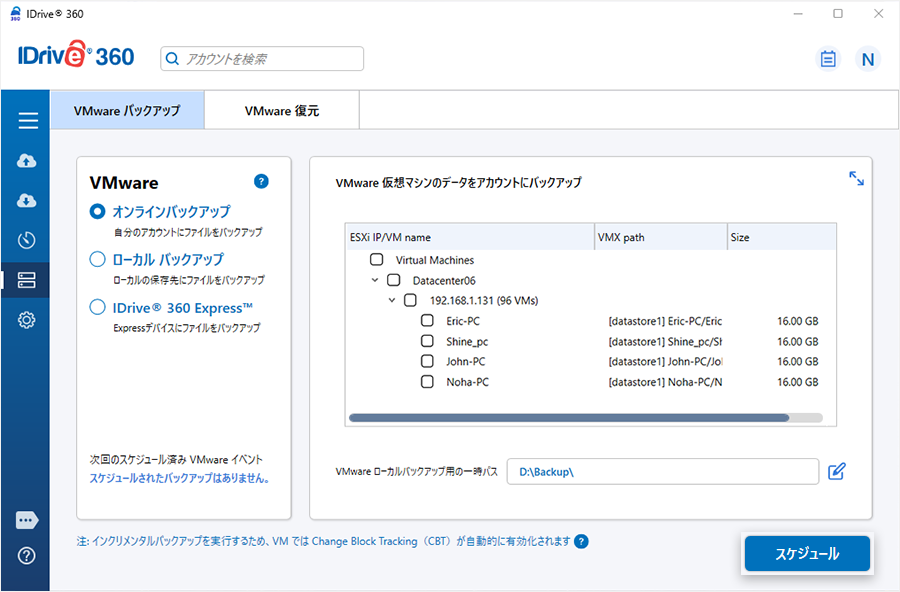Click the cloud restore download icon

click(x=27, y=201)
